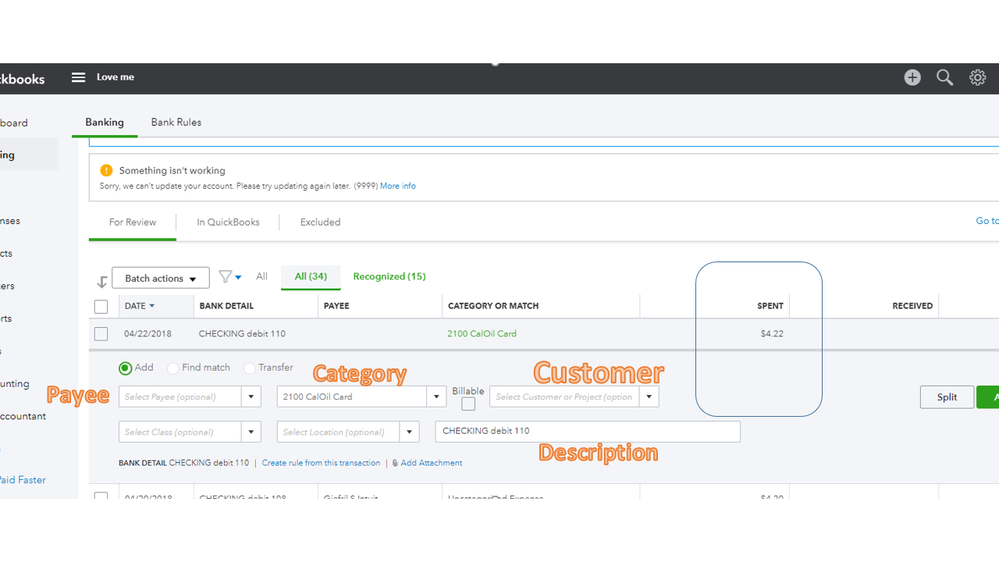The image size is (999, 562).
Task: Click the Select Class input field
Action: [x=180, y=432]
